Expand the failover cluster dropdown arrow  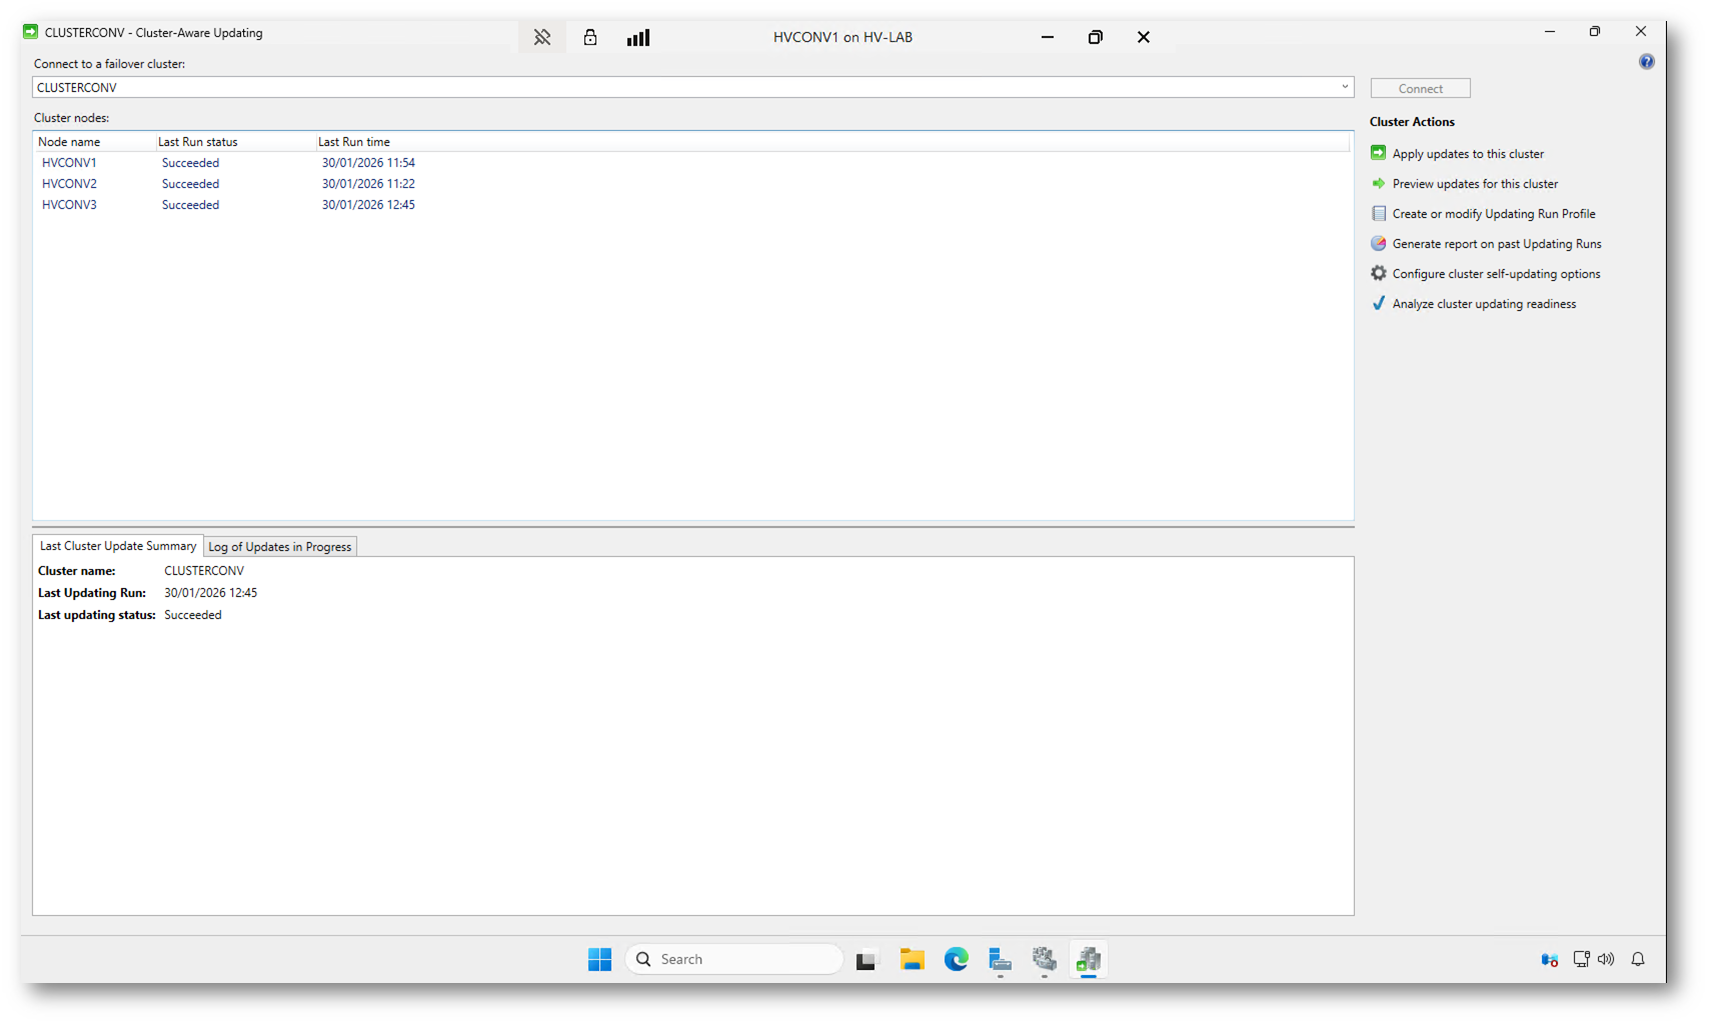(x=1344, y=87)
